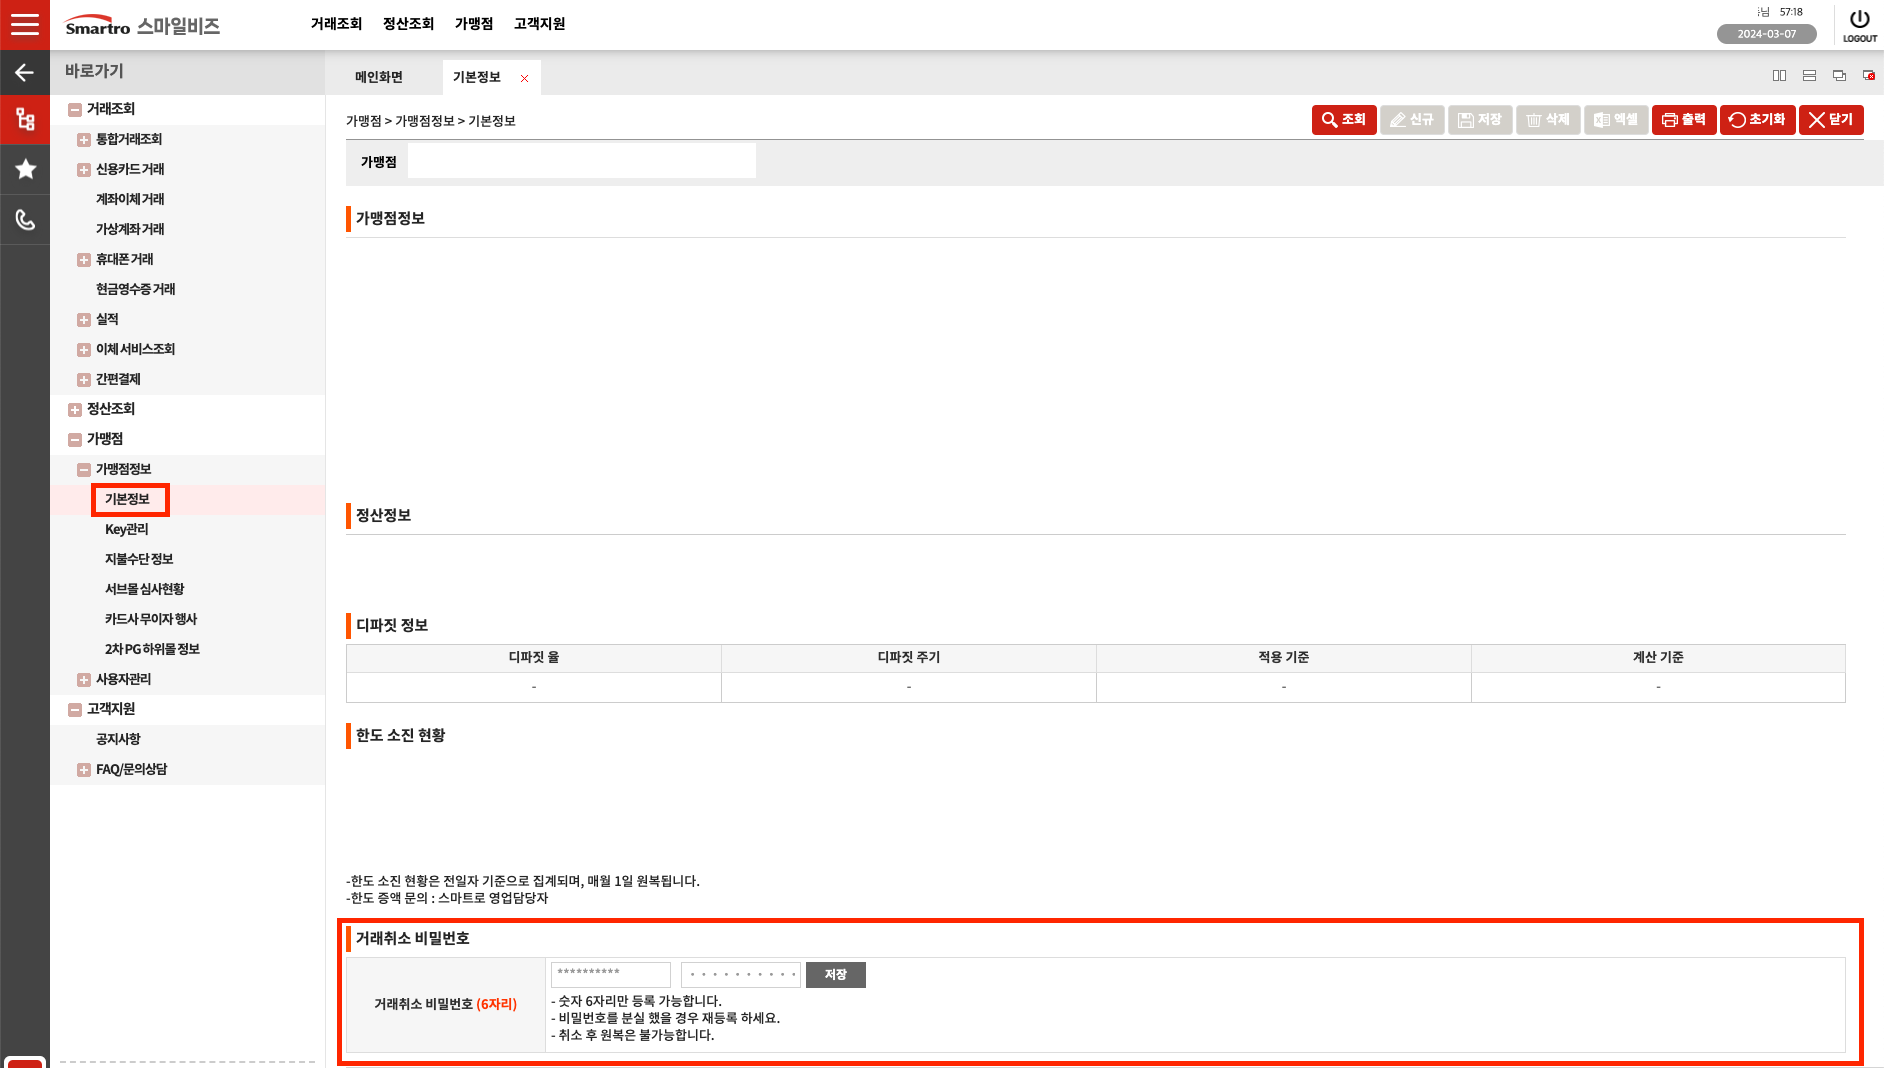Expand the 정산조회 tree node

[x=75, y=410]
